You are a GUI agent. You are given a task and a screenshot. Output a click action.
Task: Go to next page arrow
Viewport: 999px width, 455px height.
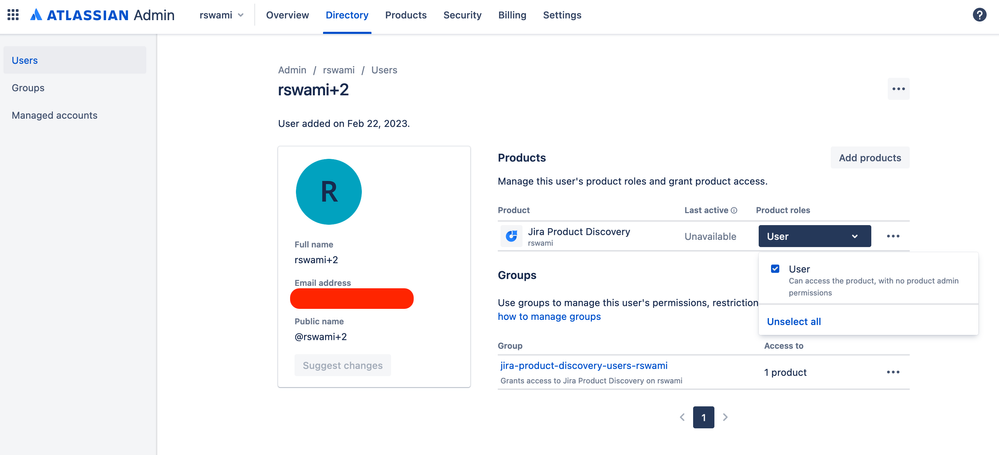pyautogui.click(x=725, y=417)
